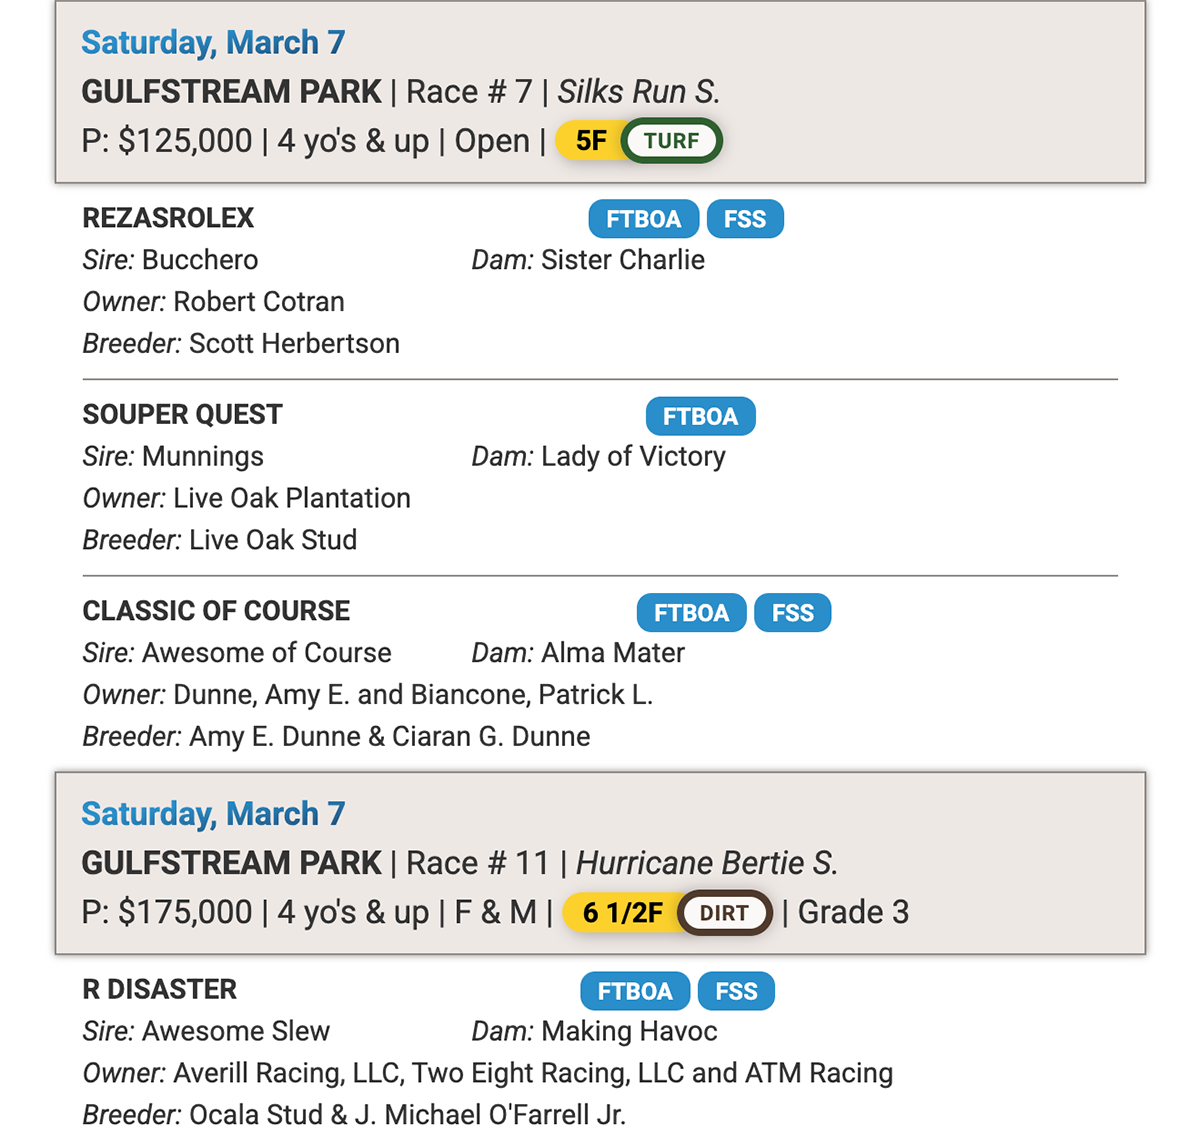Click the Silks Run S. race title

638,92
